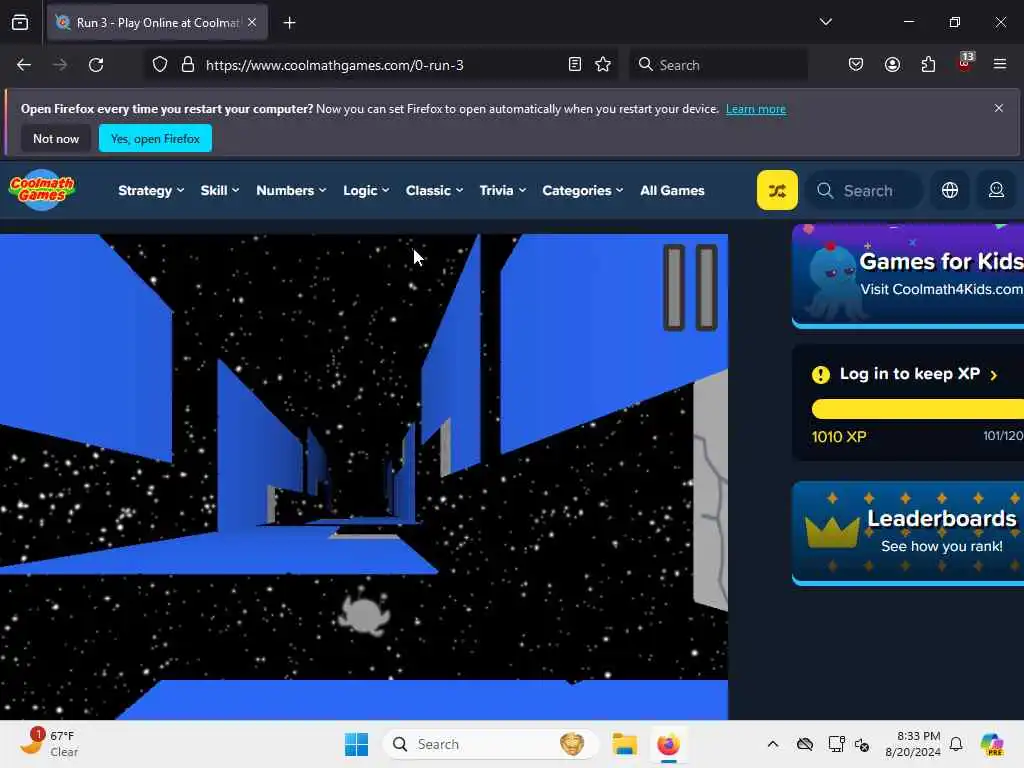
Task: Click the 1010 XP label
Action: [839, 437]
